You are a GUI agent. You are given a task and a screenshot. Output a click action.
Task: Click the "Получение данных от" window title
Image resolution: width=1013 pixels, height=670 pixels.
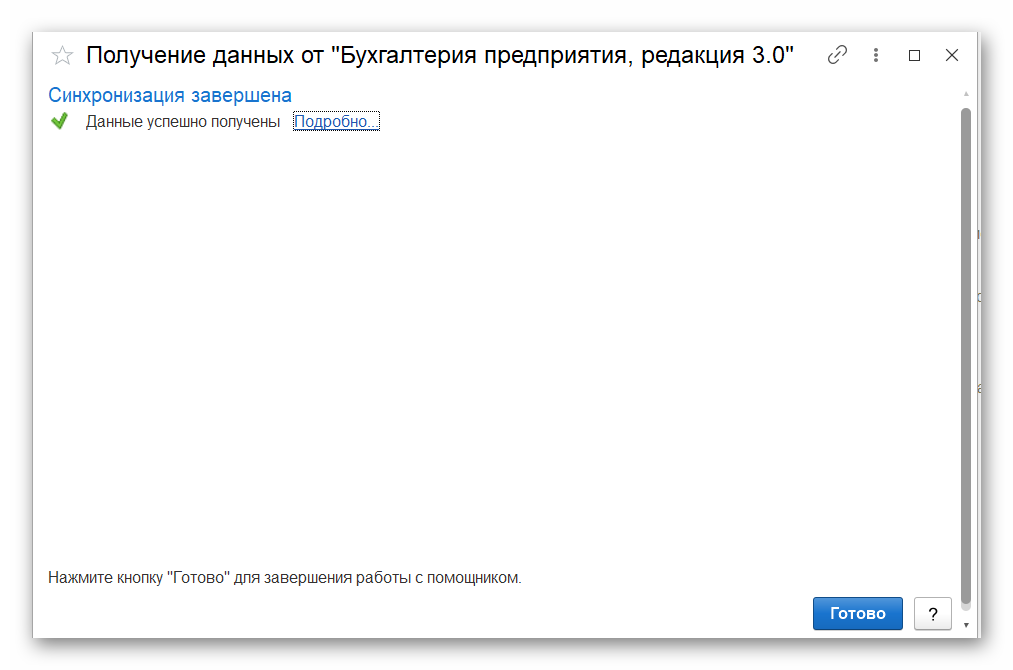tap(205, 55)
